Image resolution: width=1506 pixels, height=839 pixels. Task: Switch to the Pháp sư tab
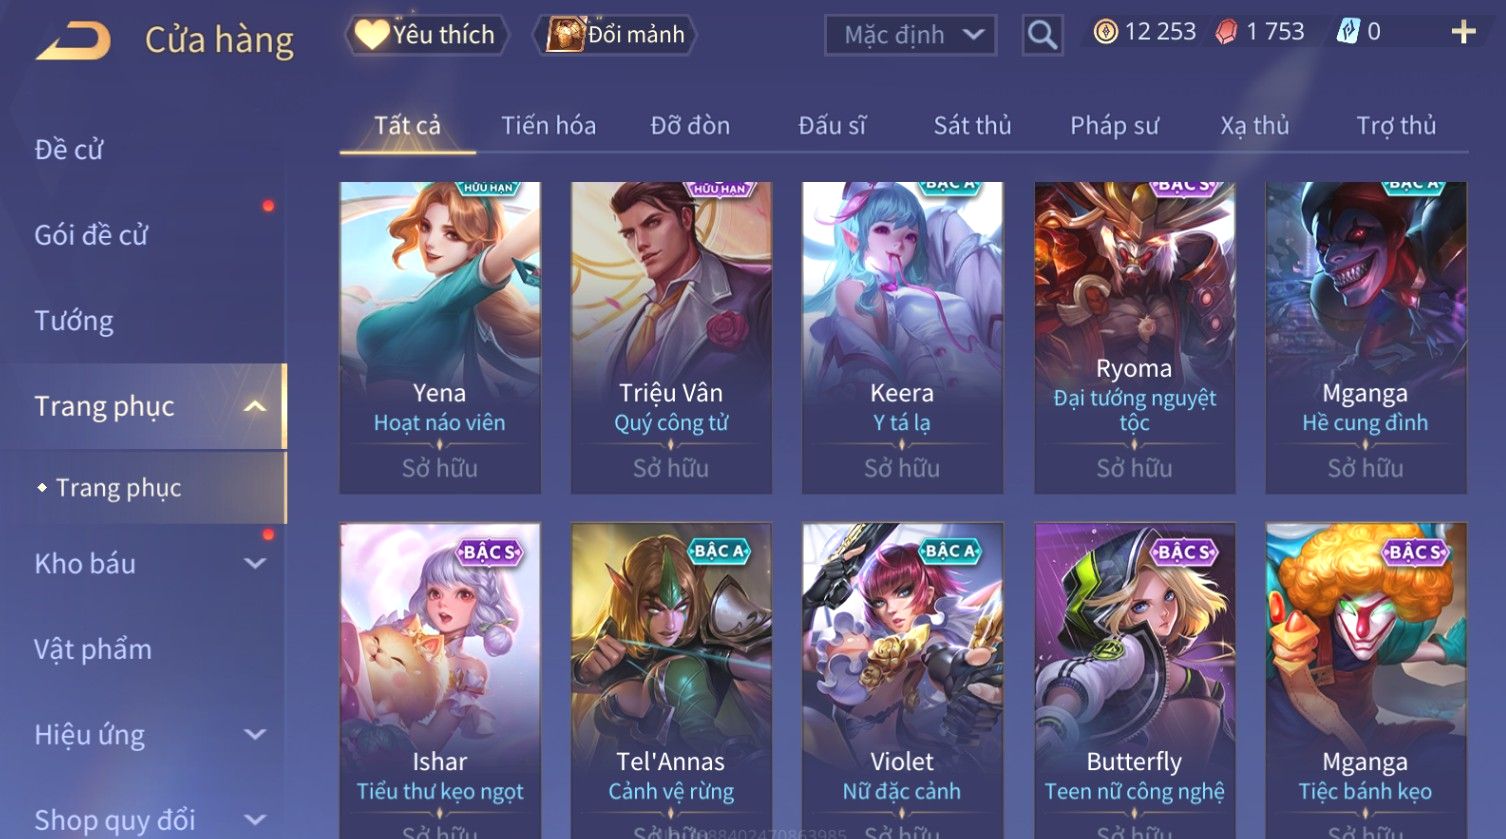[1114, 126]
